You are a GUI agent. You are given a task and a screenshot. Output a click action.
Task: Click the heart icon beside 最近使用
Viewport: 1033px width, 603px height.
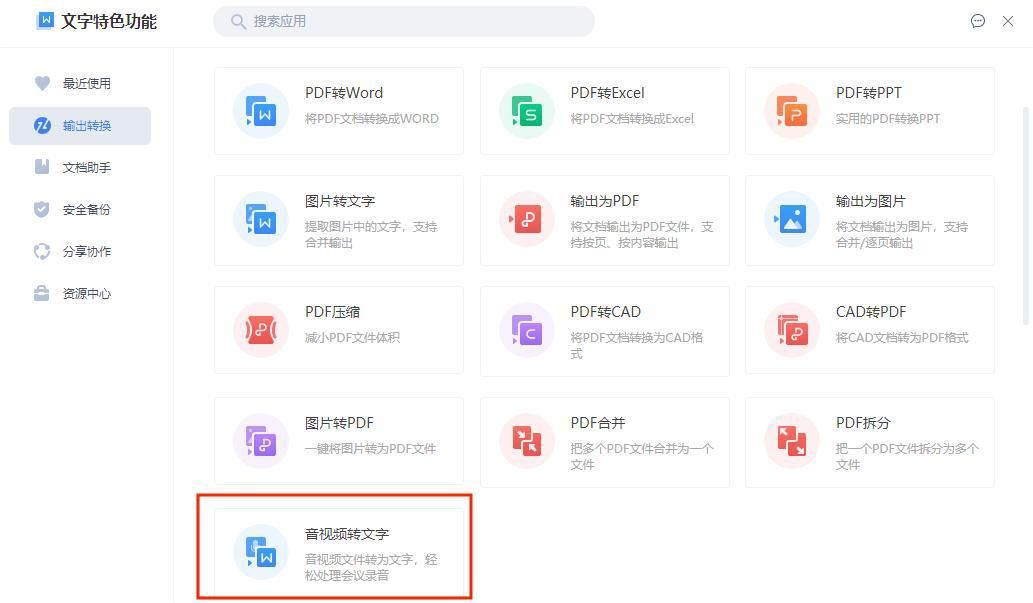[42, 83]
